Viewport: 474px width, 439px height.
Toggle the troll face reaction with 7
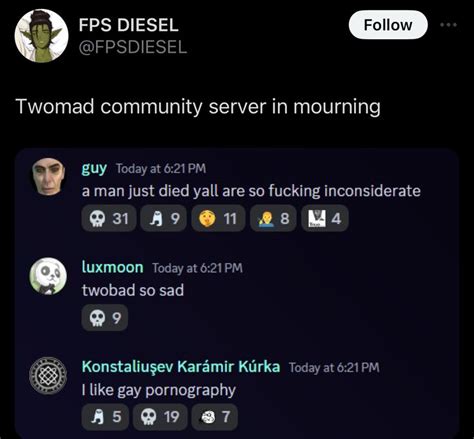[x=215, y=417]
